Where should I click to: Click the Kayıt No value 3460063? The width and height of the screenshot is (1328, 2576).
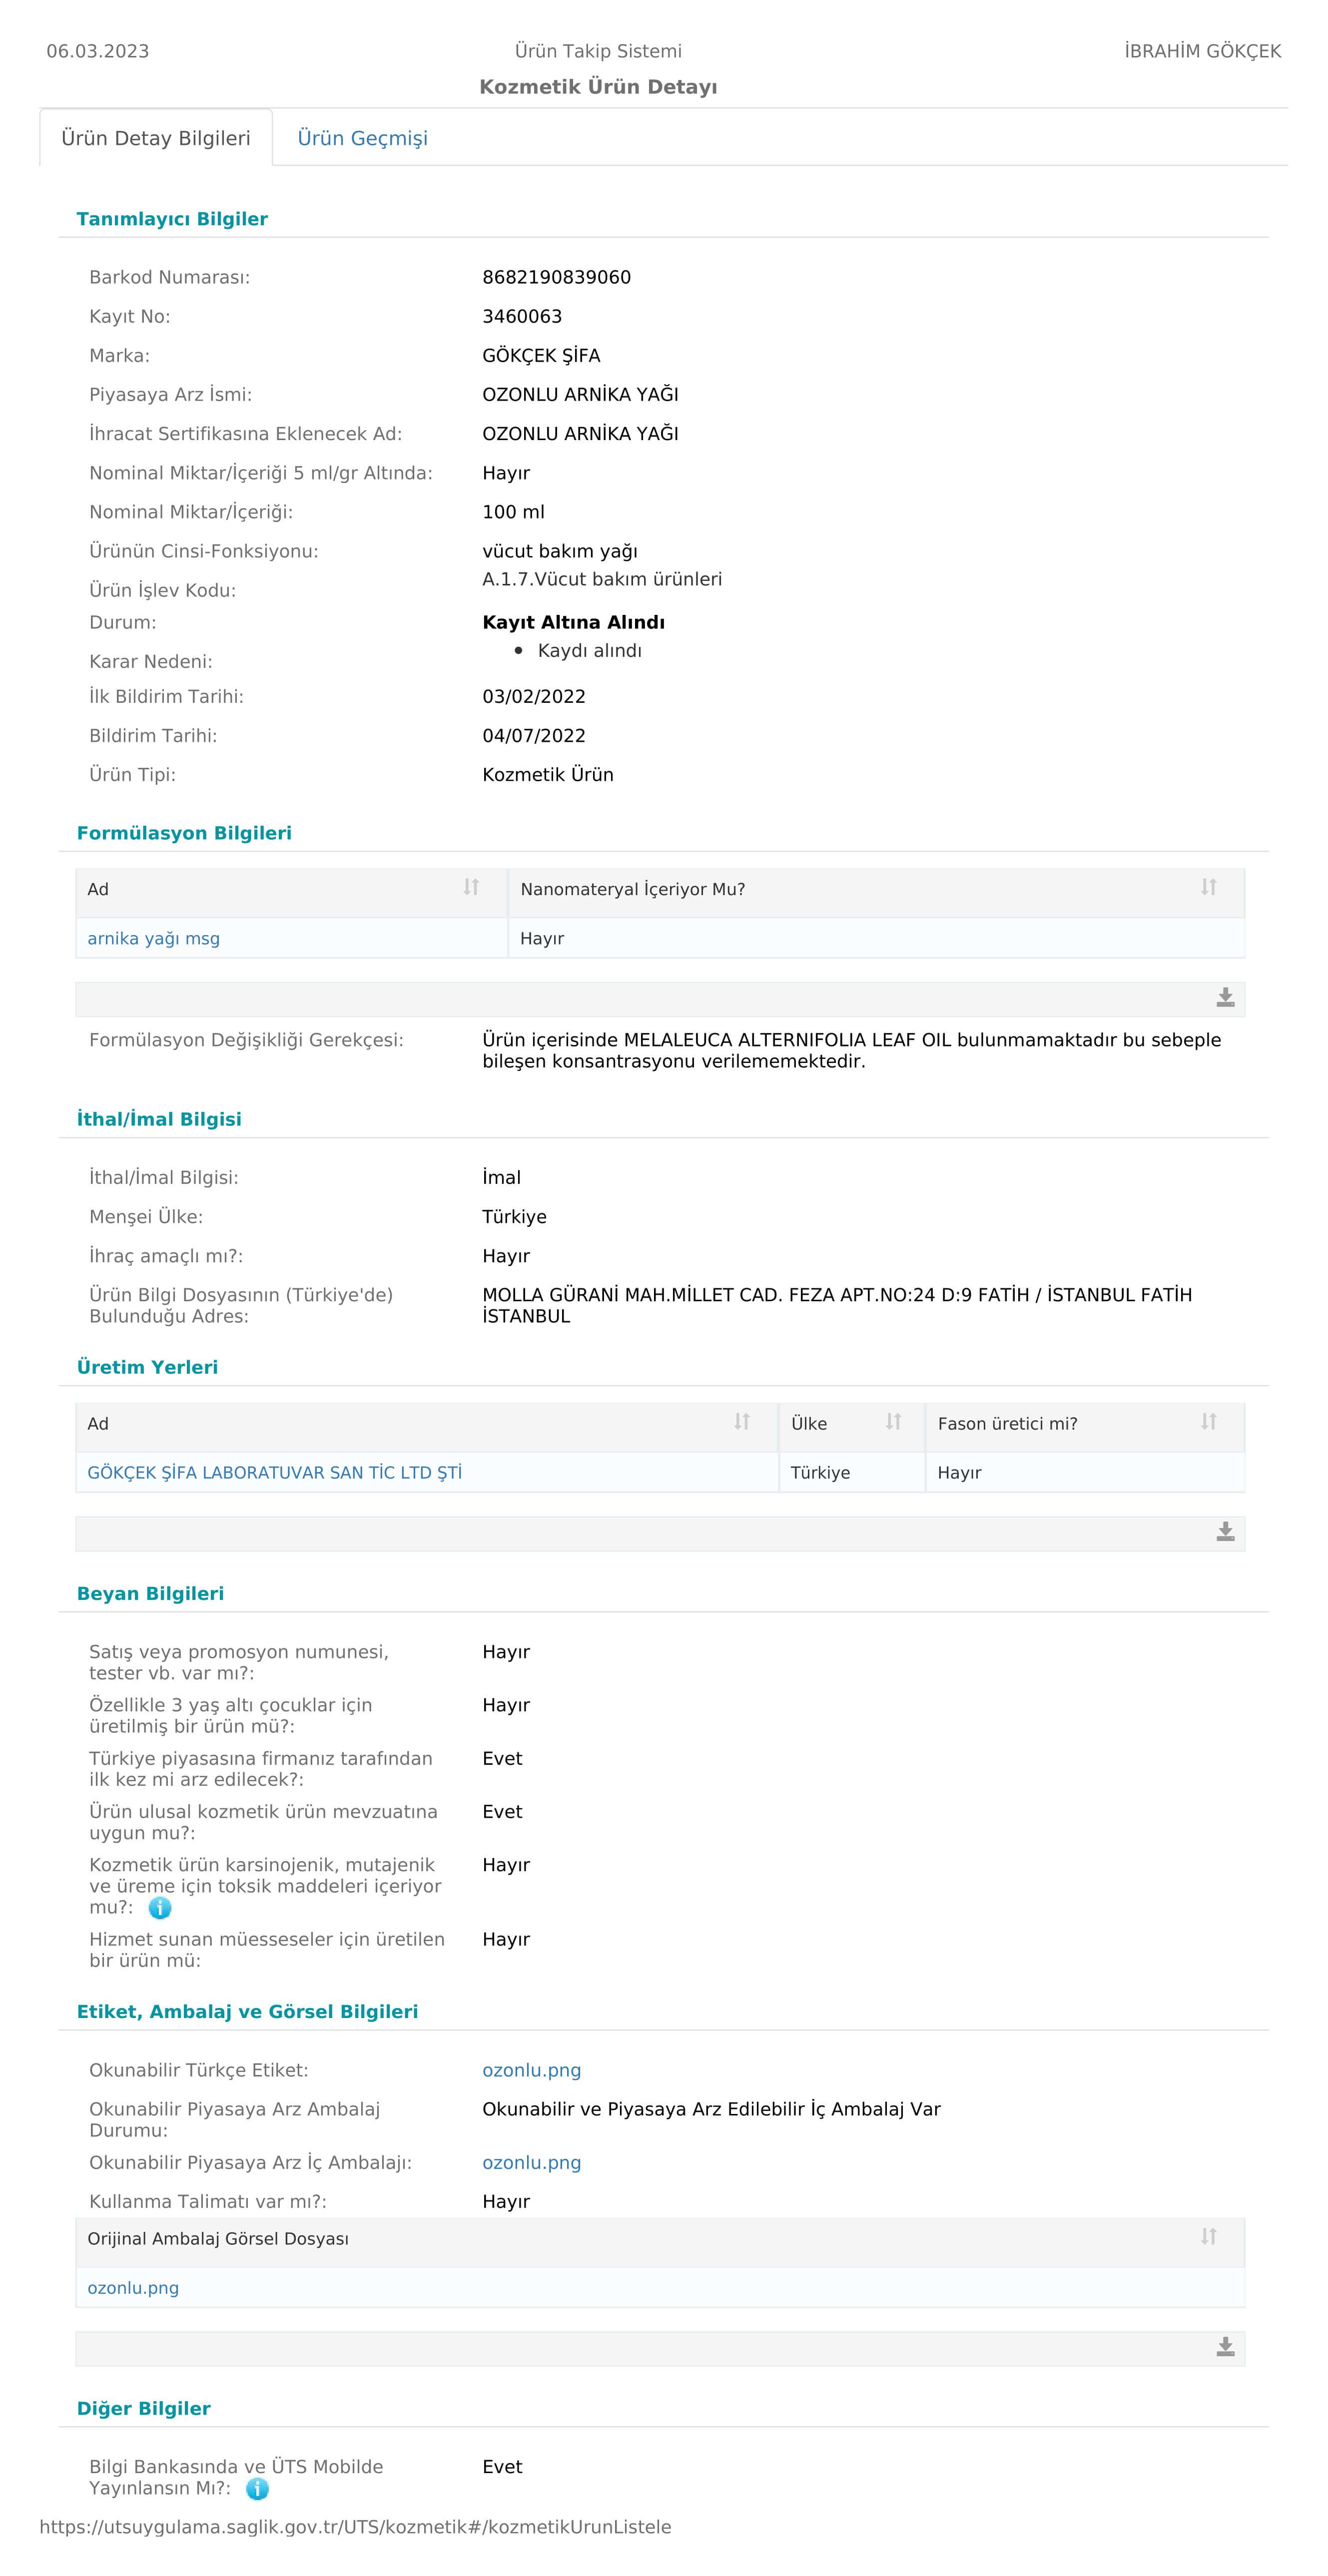(x=522, y=316)
